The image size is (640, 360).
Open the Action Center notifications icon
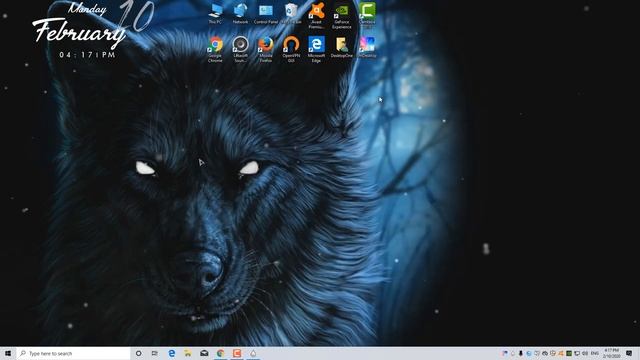[629, 353]
